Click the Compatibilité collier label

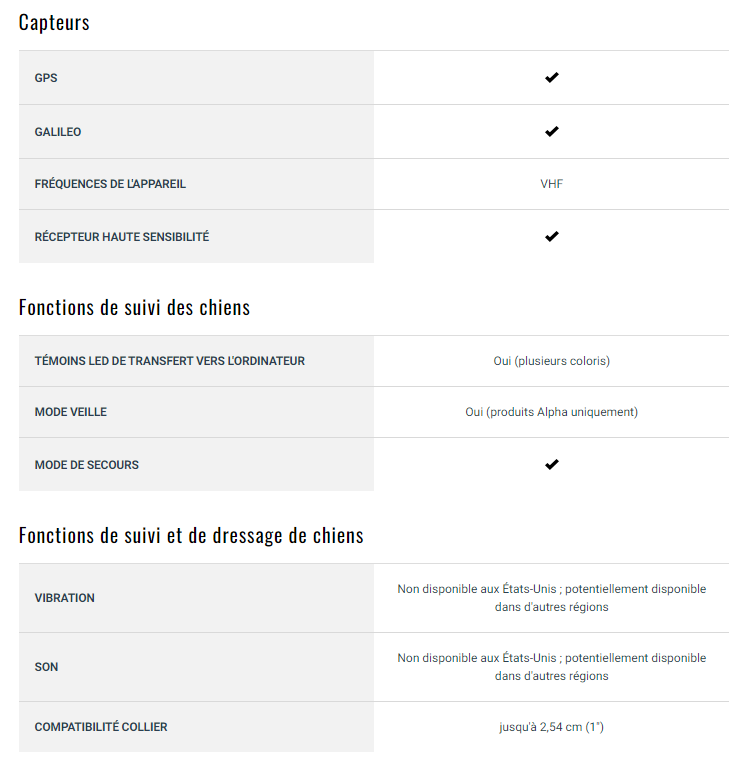tap(101, 727)
